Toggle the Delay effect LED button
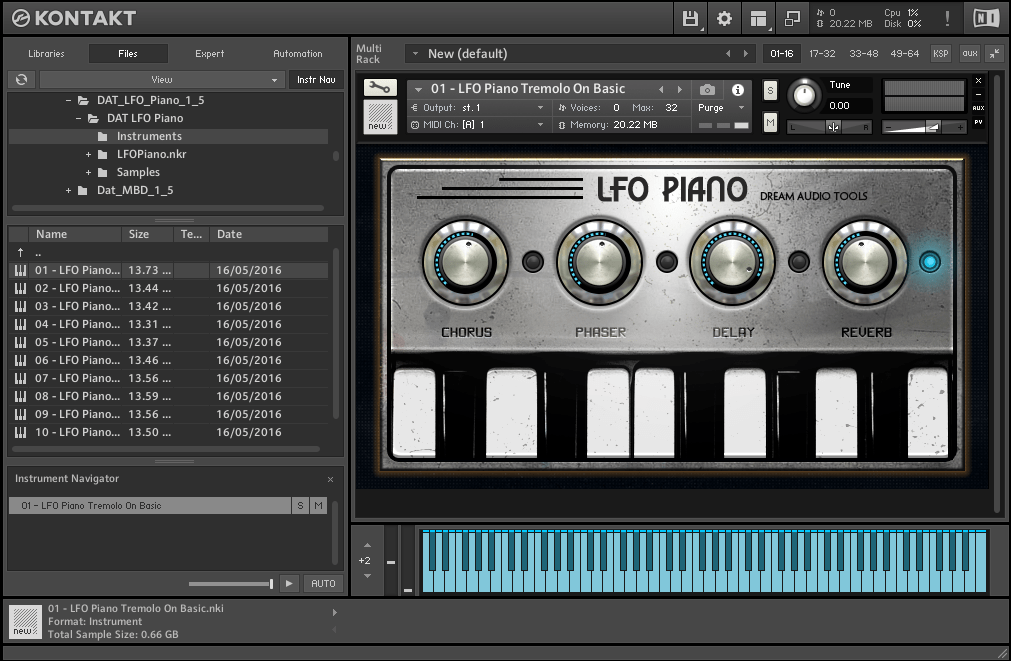1011x661 pixels. pos(798,262)
